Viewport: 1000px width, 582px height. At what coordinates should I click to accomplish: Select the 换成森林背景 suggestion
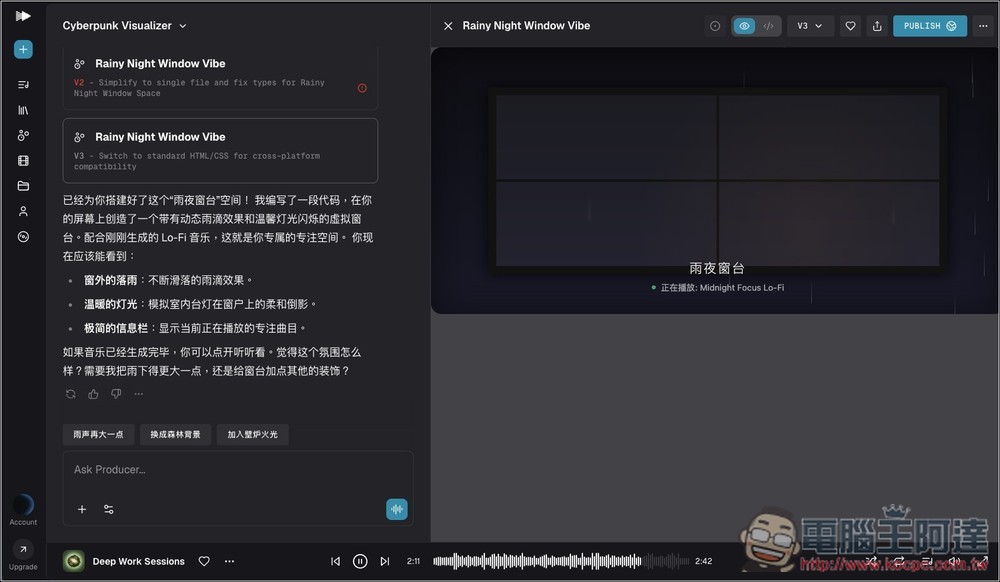(x=175, y=434)
